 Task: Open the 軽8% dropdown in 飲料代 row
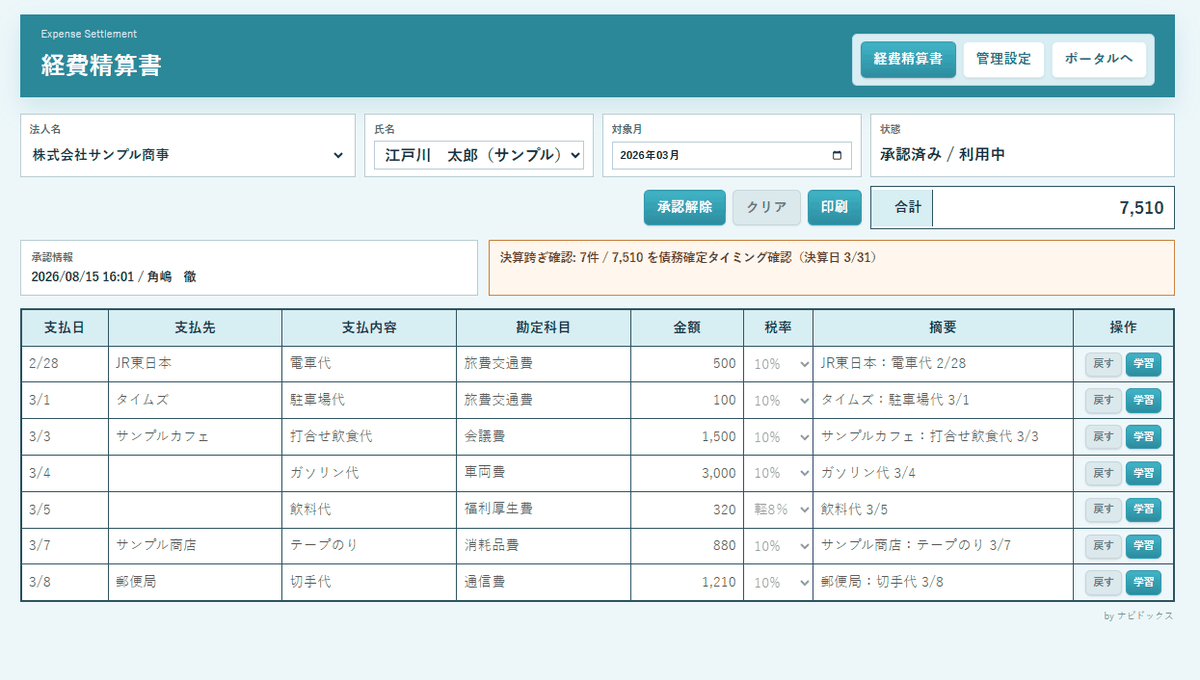point(778,509)
